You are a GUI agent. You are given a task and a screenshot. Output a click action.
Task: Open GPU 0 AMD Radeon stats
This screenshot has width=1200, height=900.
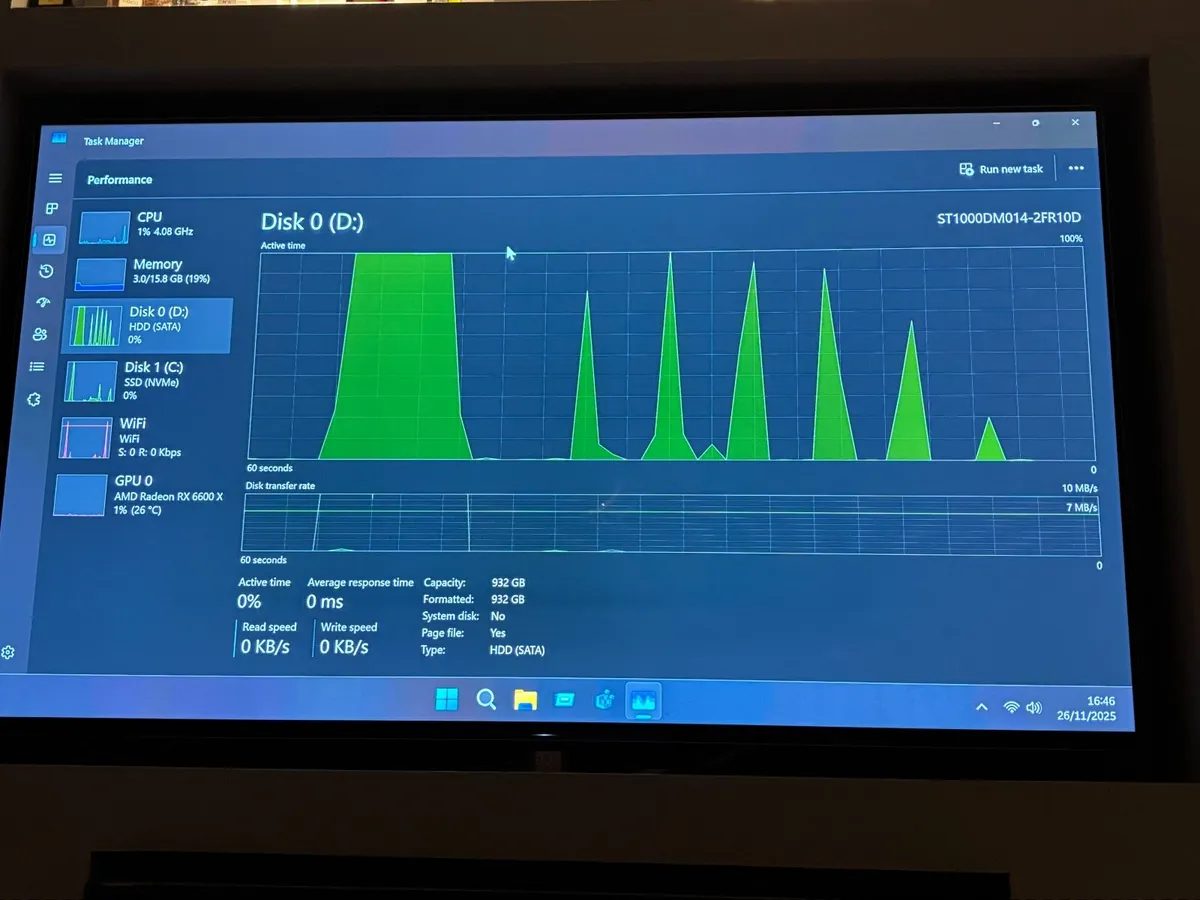coord(140,495)
